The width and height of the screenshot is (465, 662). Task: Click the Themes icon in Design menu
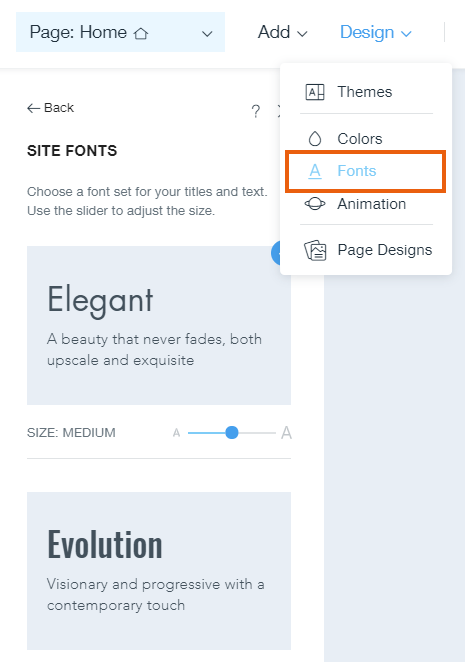point(315,92)
